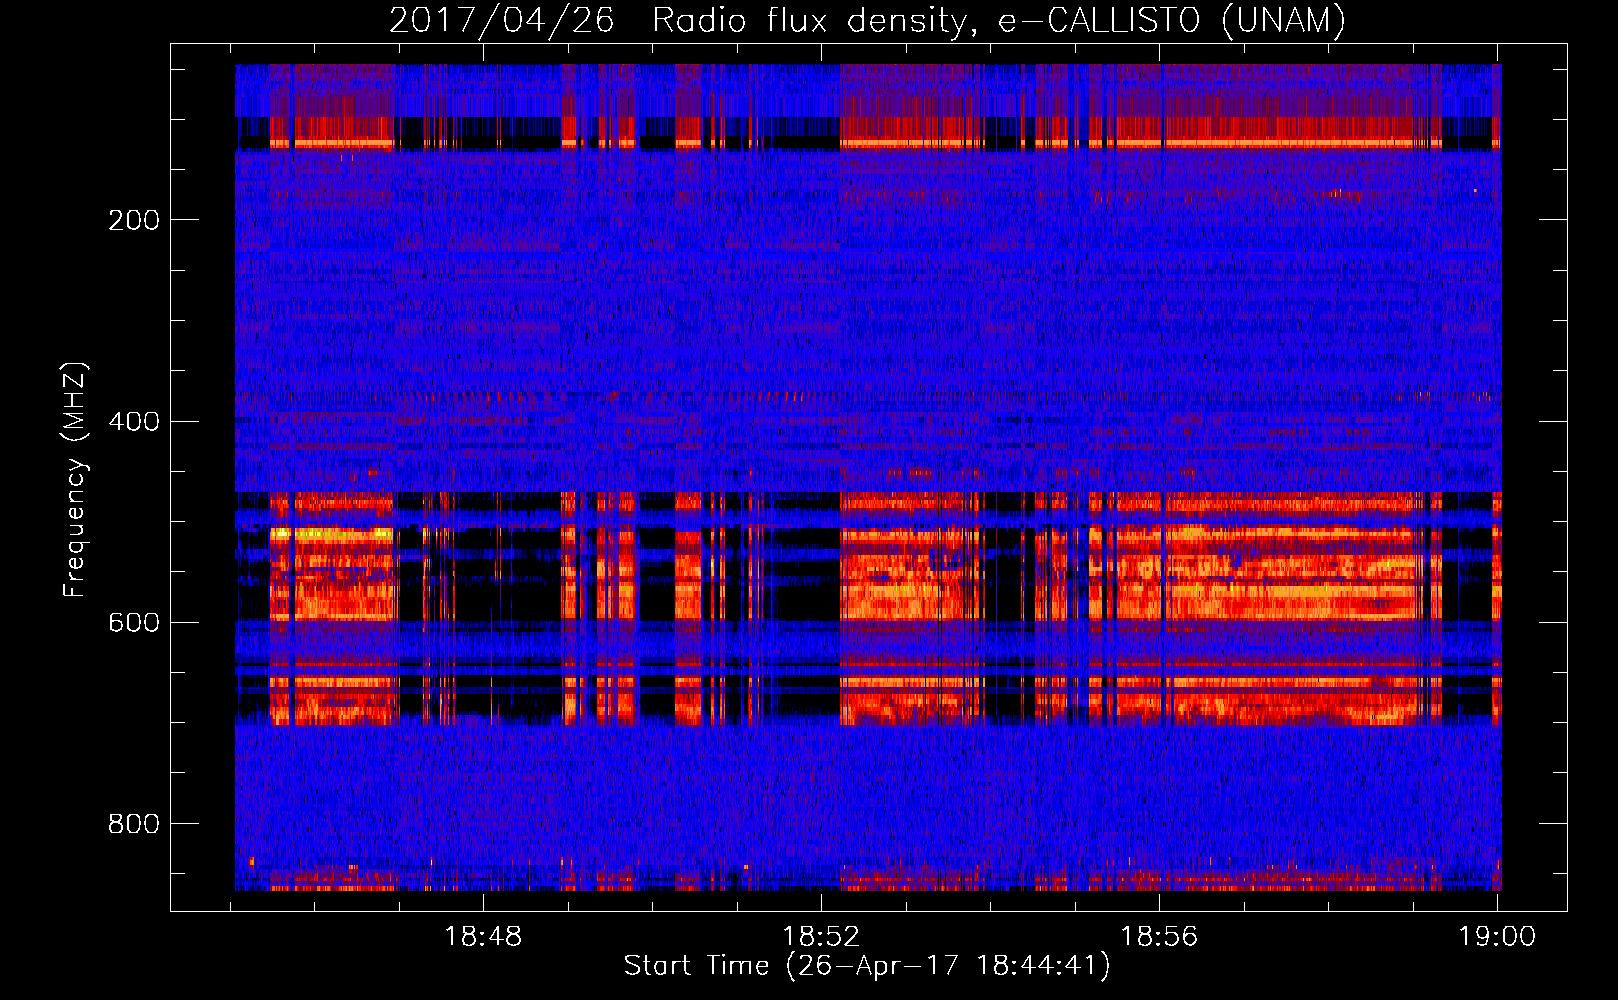Click the "Frequency (MHZ)" axis label
Viewport: 1618px width, 1000px height.
pos(75,480)
